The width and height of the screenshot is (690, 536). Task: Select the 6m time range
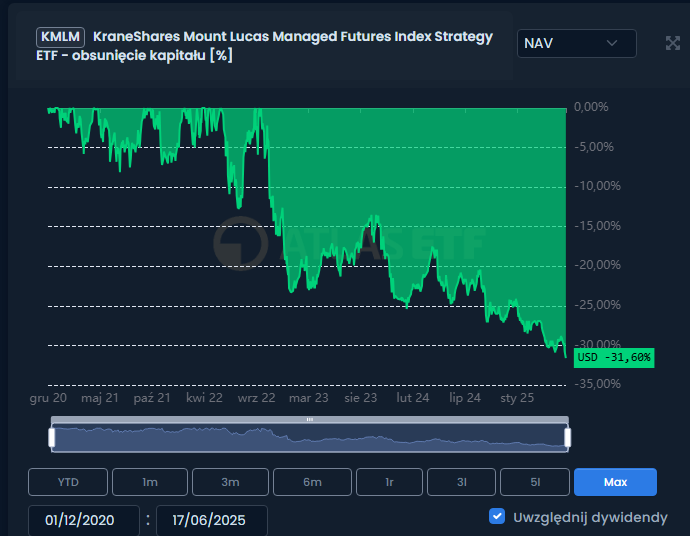click(x=312, y=482)
